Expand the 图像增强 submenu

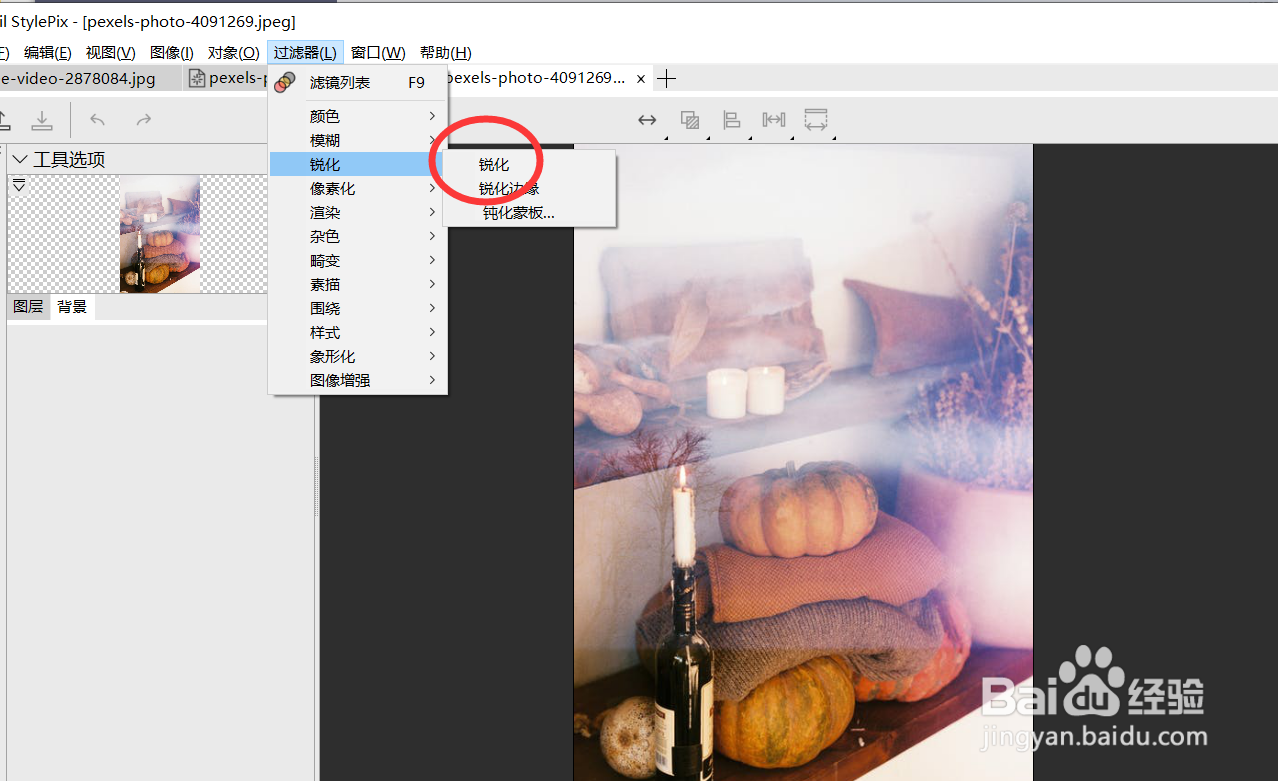pyautogui.click(x=358, y=381)
